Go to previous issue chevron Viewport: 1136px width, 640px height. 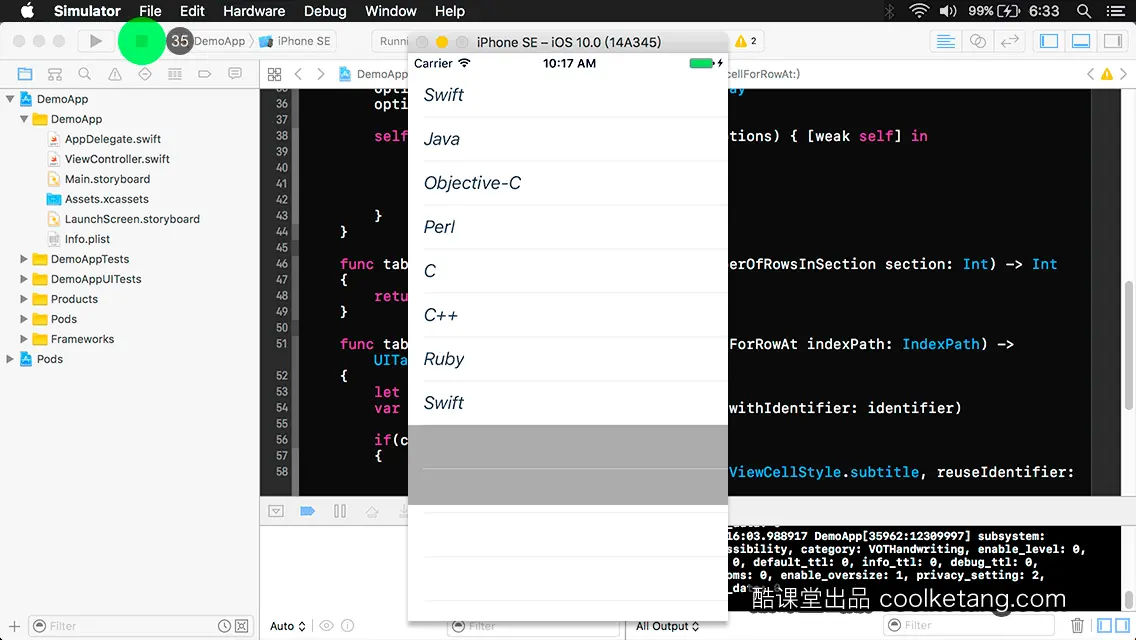[x=1090, y=74]
